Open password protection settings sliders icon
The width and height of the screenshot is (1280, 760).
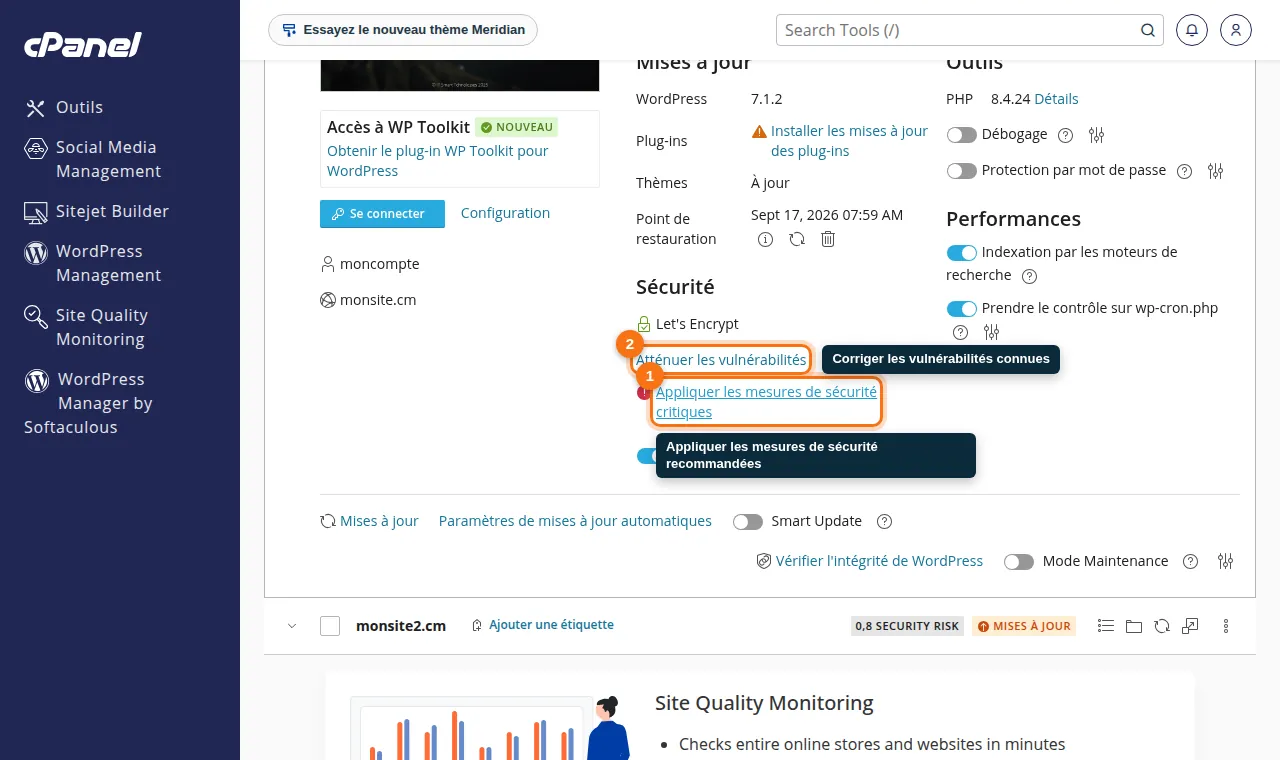1215,171
